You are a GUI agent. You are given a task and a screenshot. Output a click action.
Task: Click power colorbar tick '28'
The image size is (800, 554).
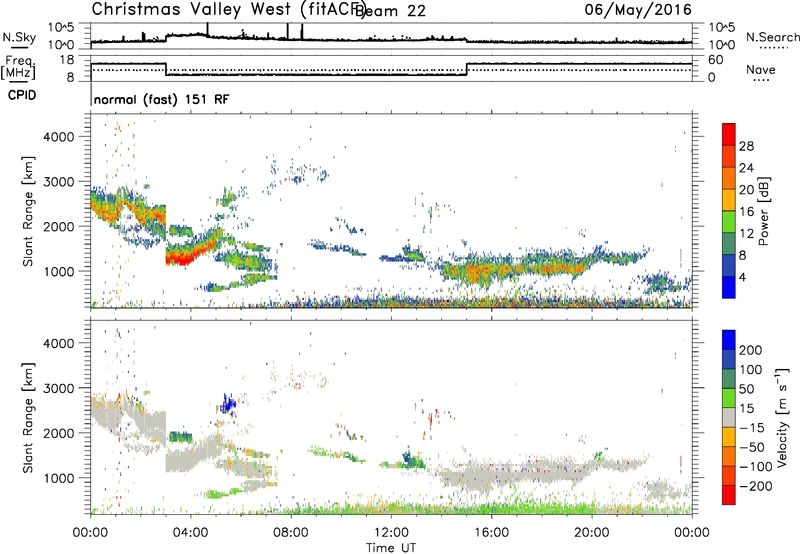click(746, 146)
